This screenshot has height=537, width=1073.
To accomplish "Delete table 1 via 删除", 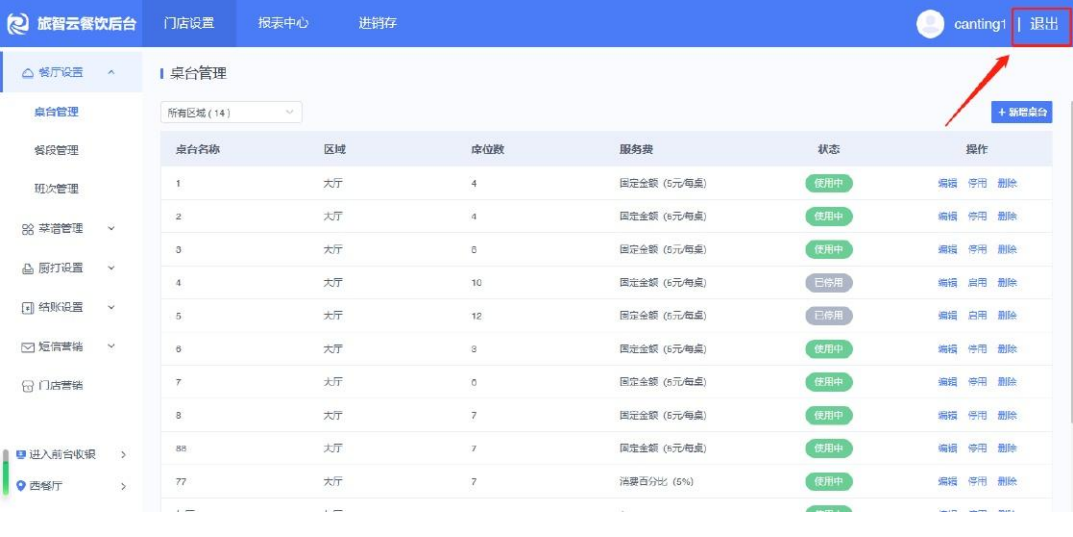I will [1007, 183].
